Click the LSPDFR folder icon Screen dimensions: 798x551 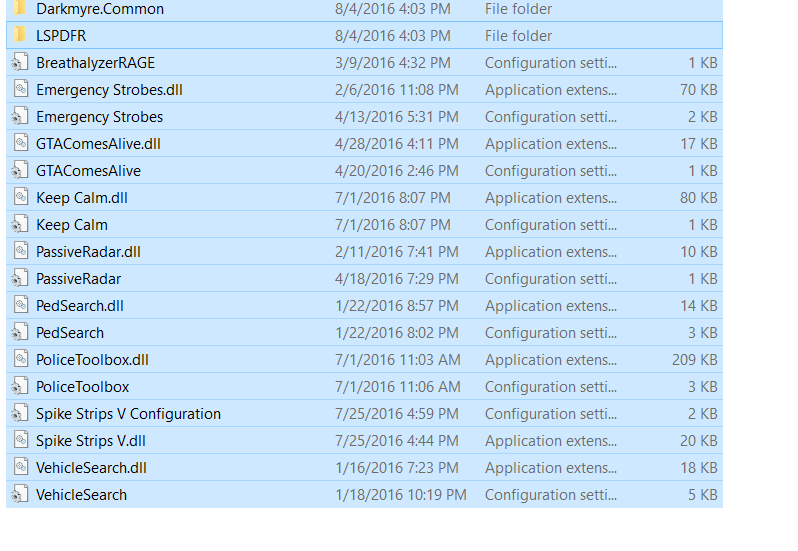19,35
